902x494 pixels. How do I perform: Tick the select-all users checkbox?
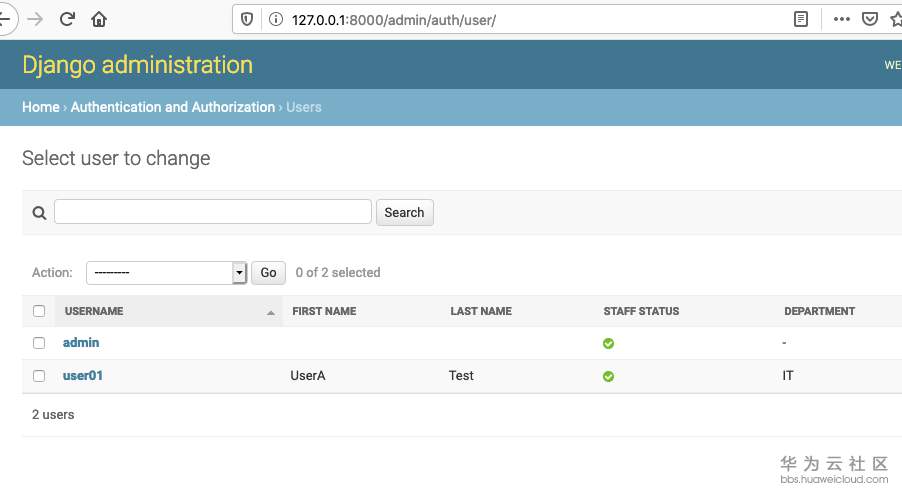point(39,311)
